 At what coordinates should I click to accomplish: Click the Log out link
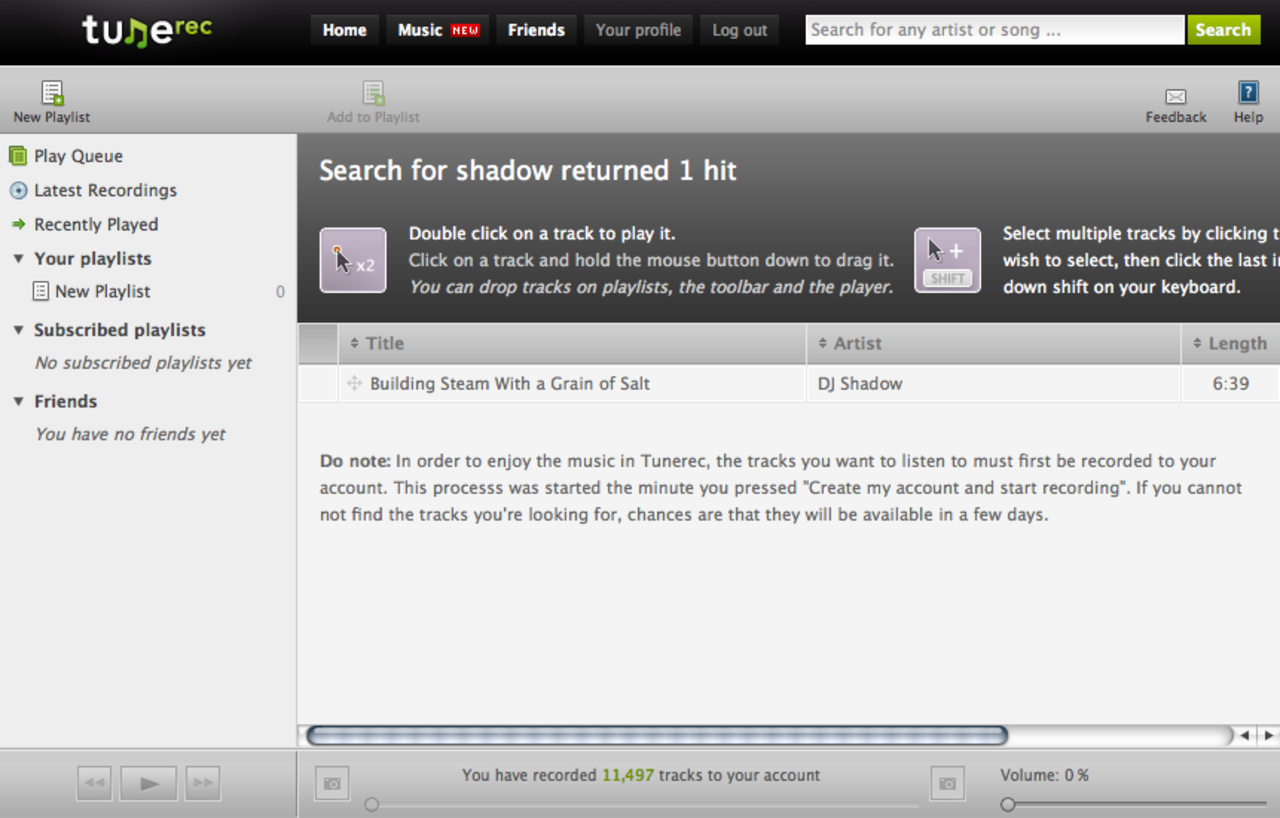739,30
